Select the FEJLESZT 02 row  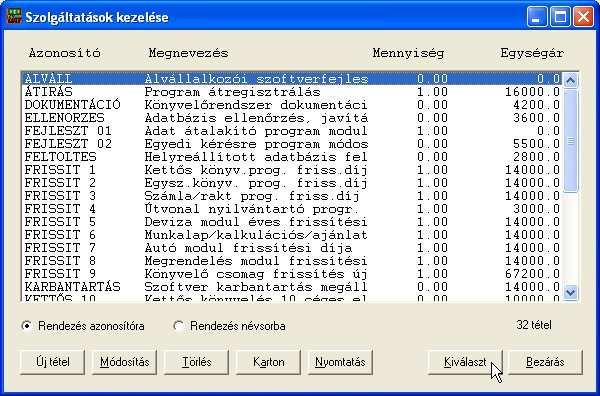click(292, 144)
